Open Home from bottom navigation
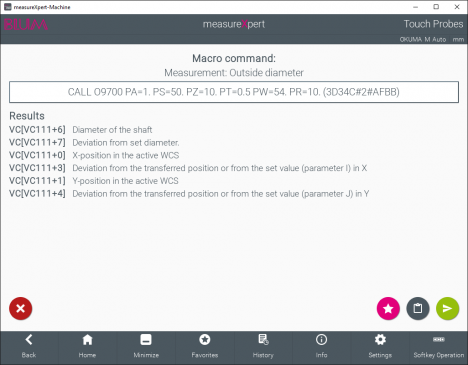This screenshot has width=468, height=365. [87, 347]
